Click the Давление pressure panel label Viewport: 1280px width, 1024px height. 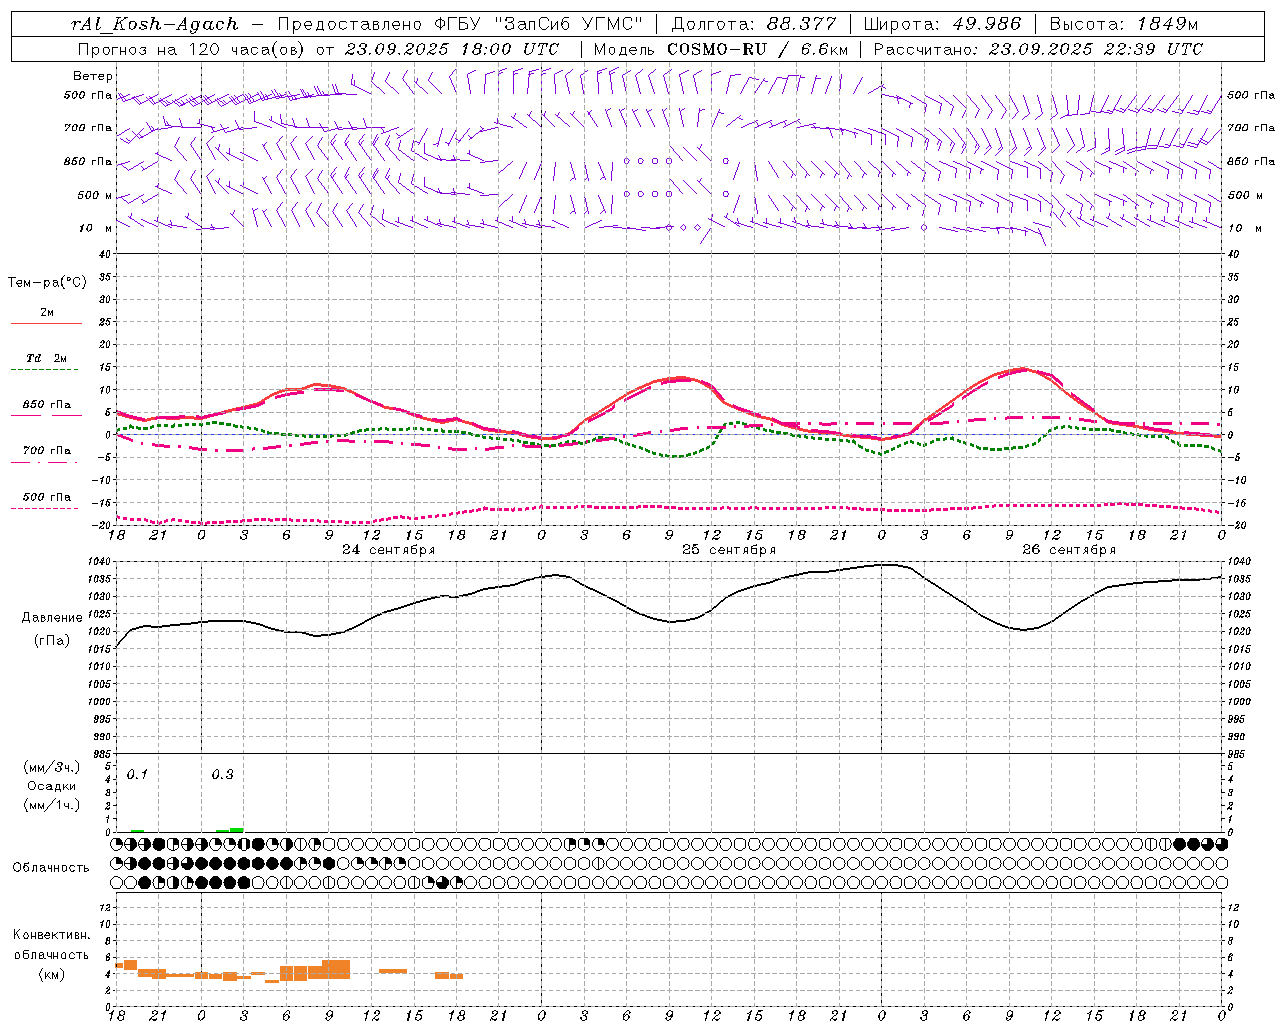[x=52, y=618]
